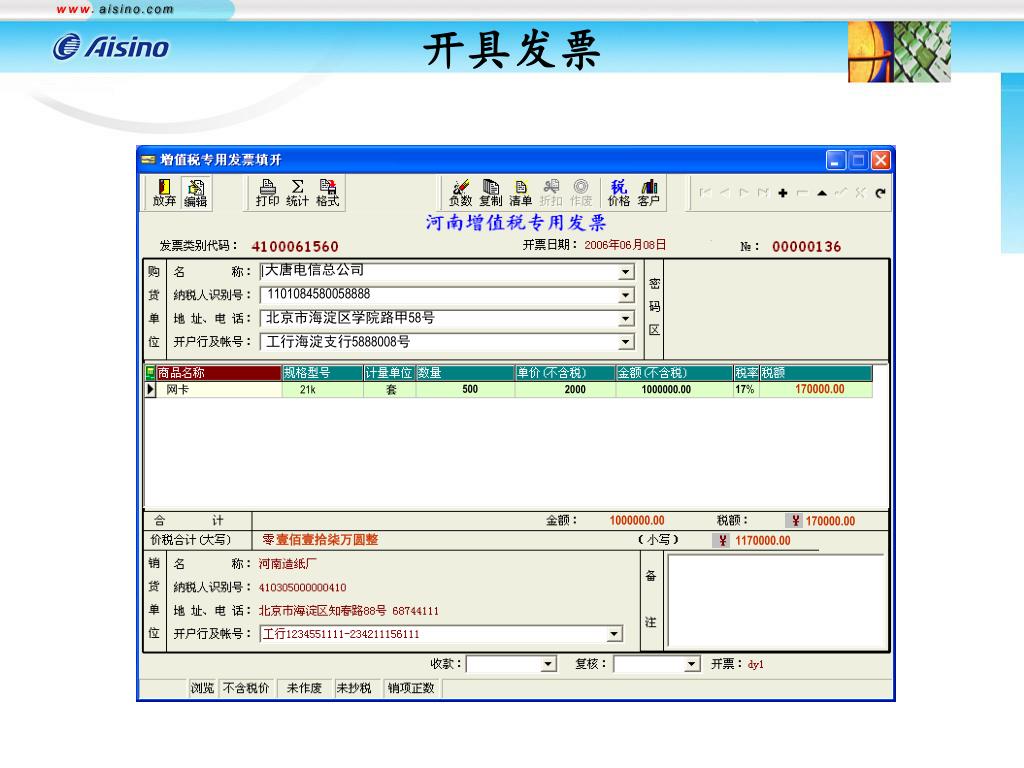Click the 格式 (format) toolbar icon
Image resolution: width=1024 pixels, height=768 pixels.
[x=328, y=193]
